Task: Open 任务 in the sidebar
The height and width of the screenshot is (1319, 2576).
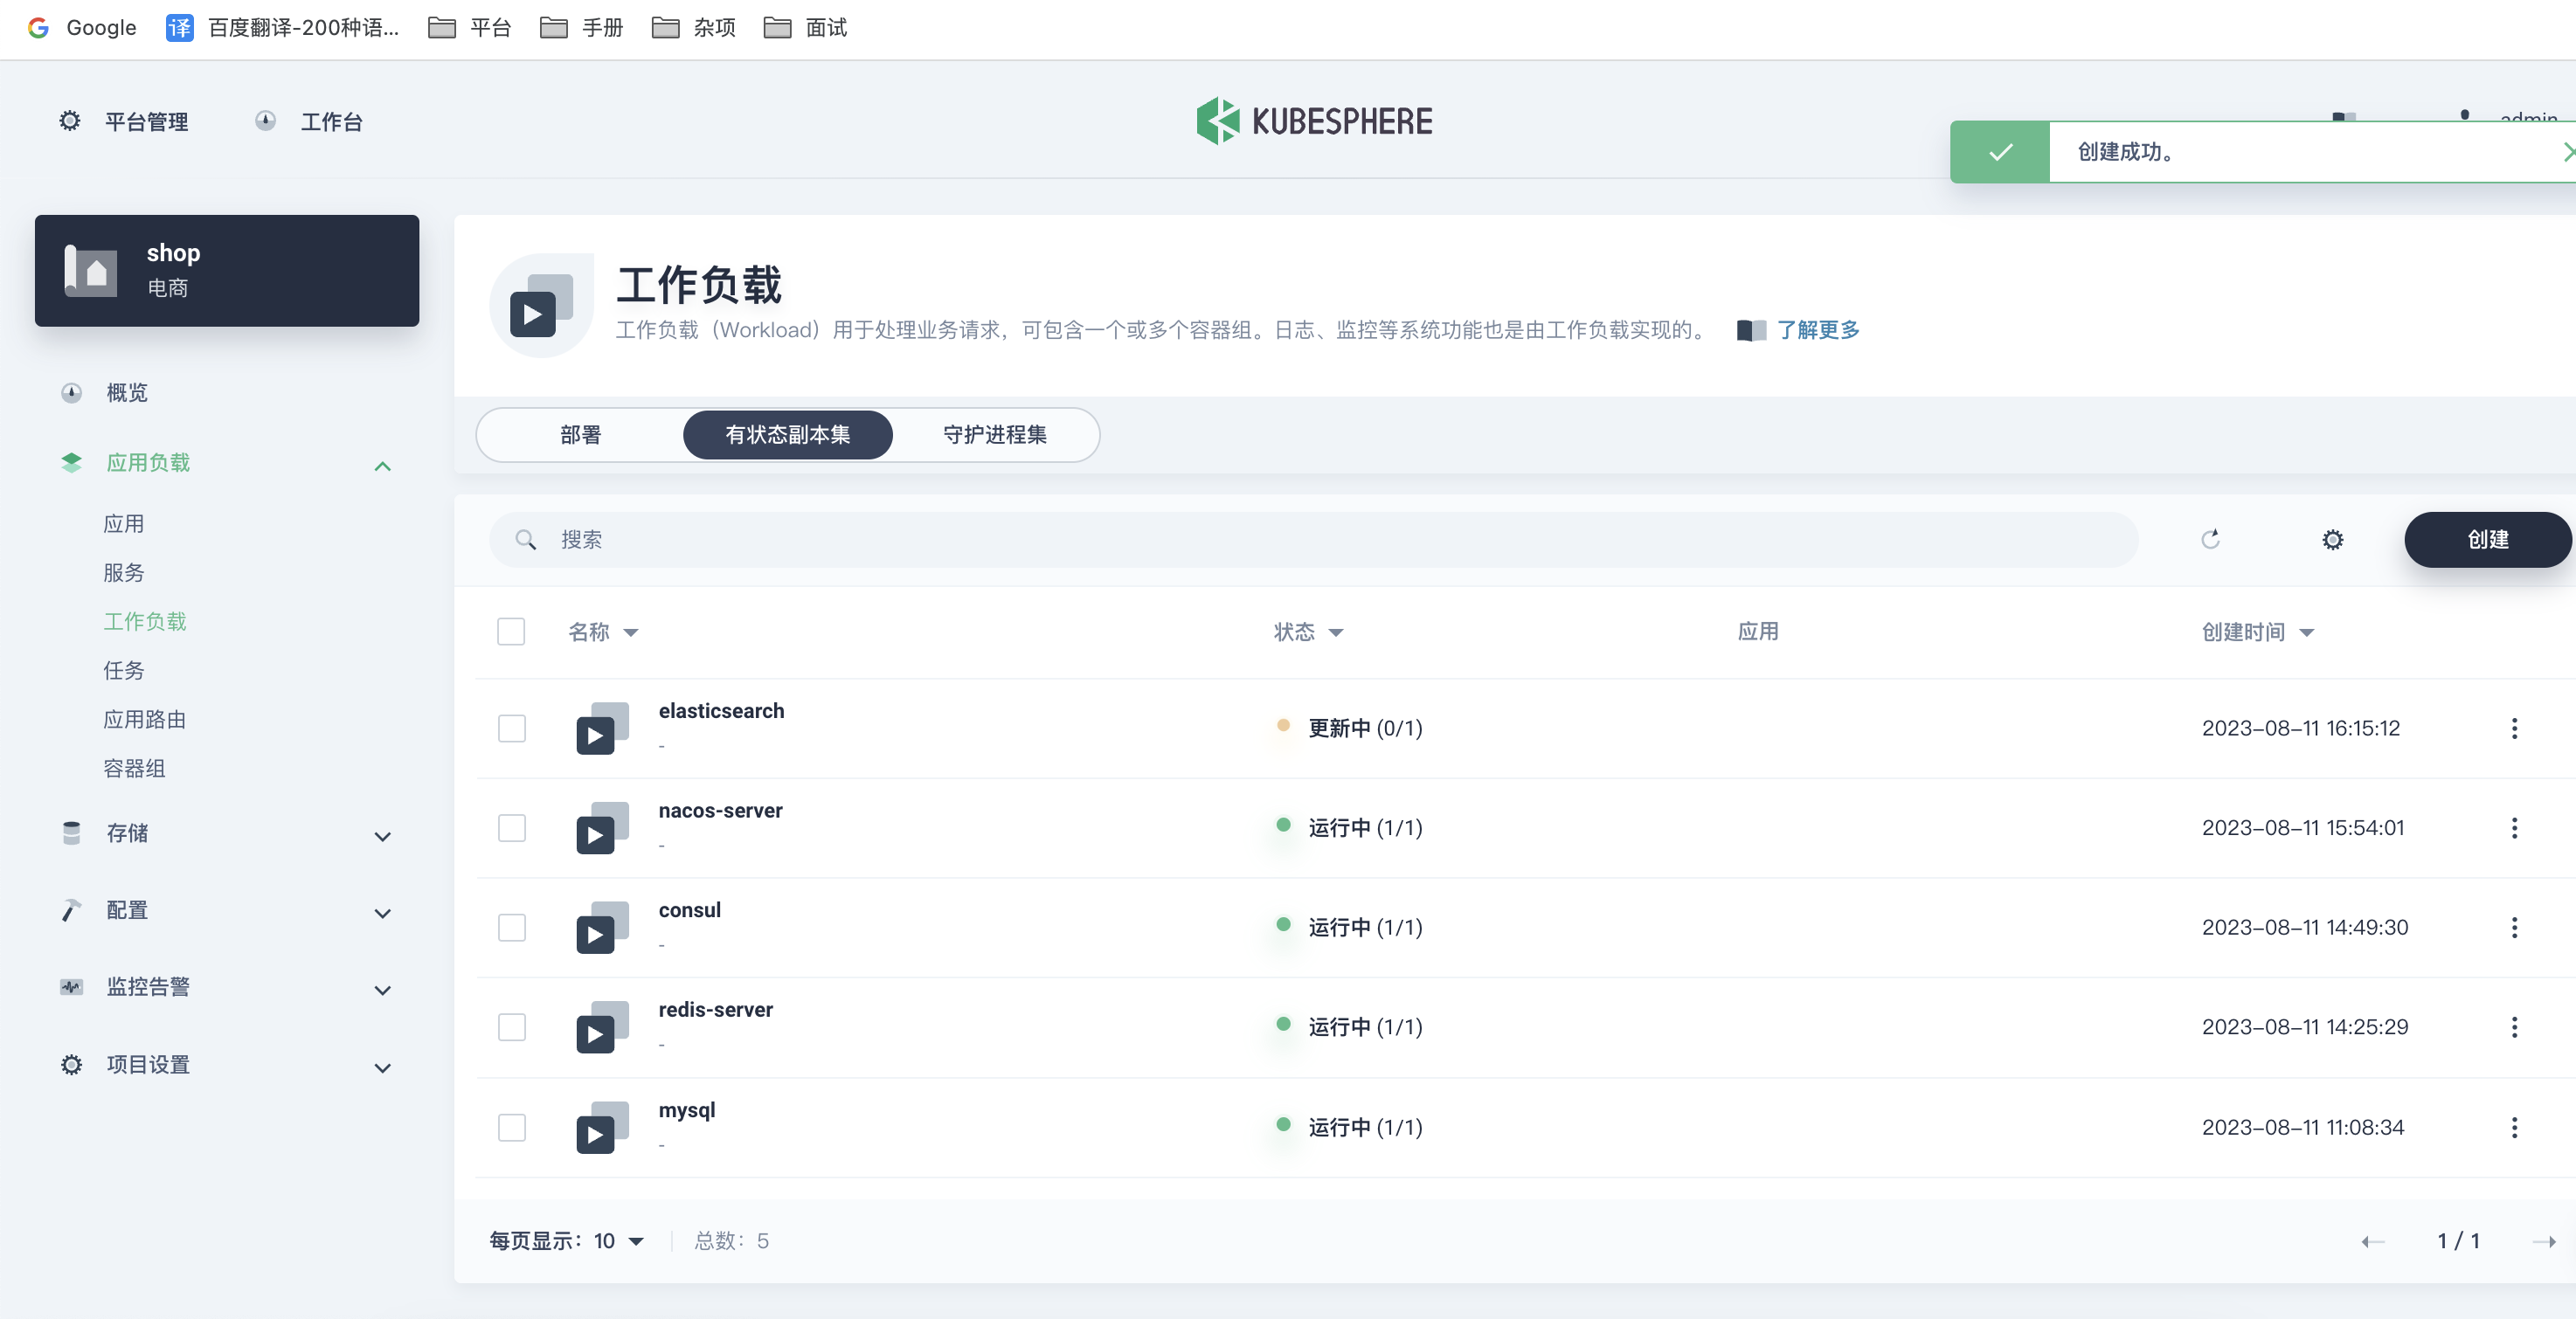Action: [x=124, y=670]
